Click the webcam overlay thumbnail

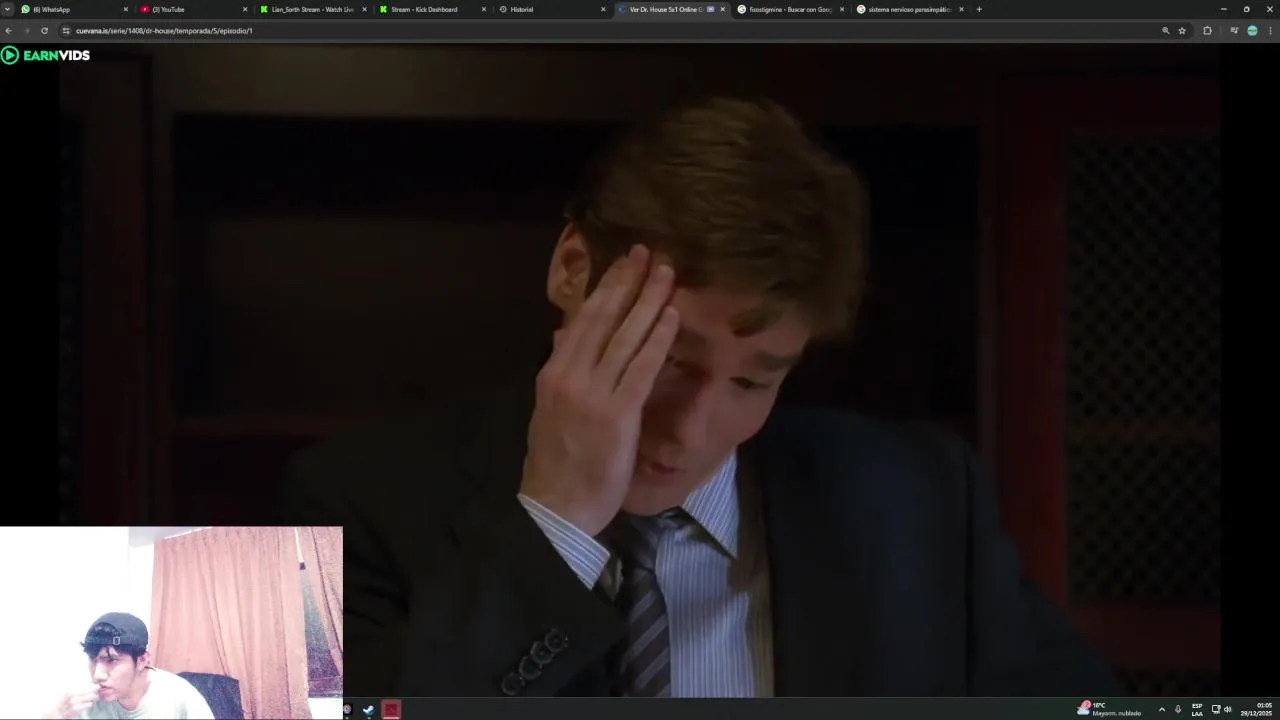tap(171, 623)
